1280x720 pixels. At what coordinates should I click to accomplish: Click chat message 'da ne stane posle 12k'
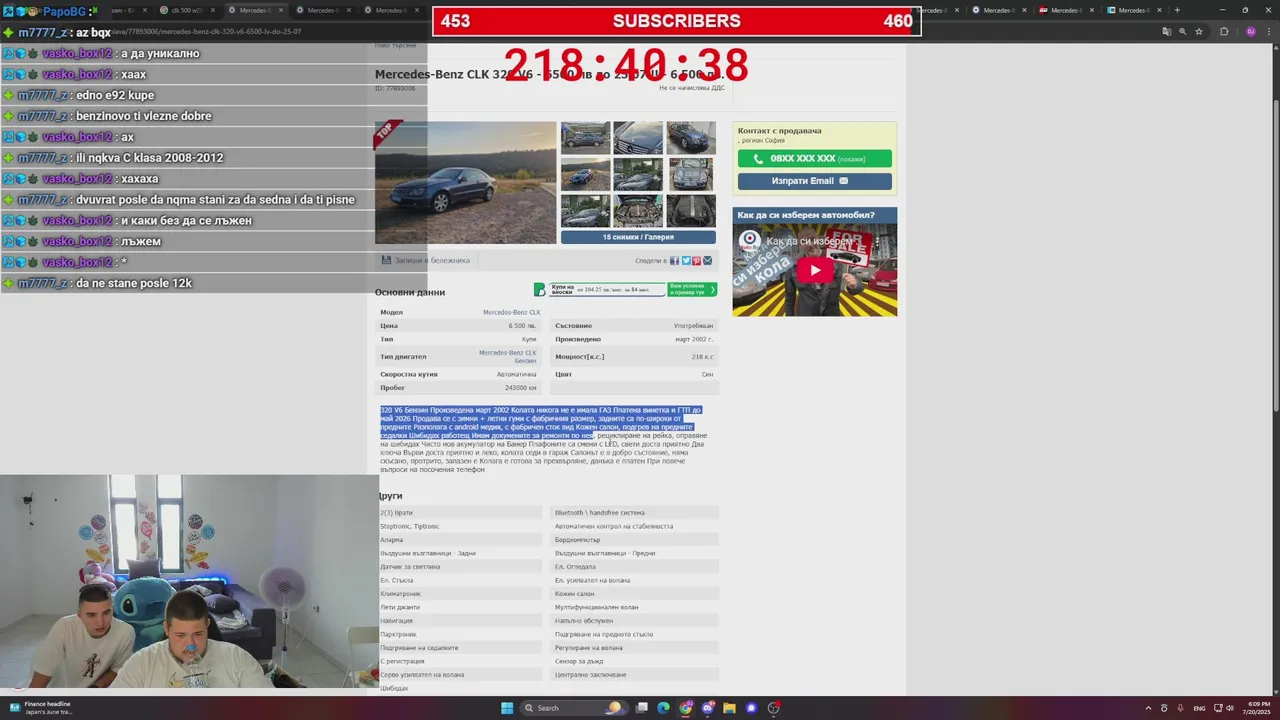(134, 283)
